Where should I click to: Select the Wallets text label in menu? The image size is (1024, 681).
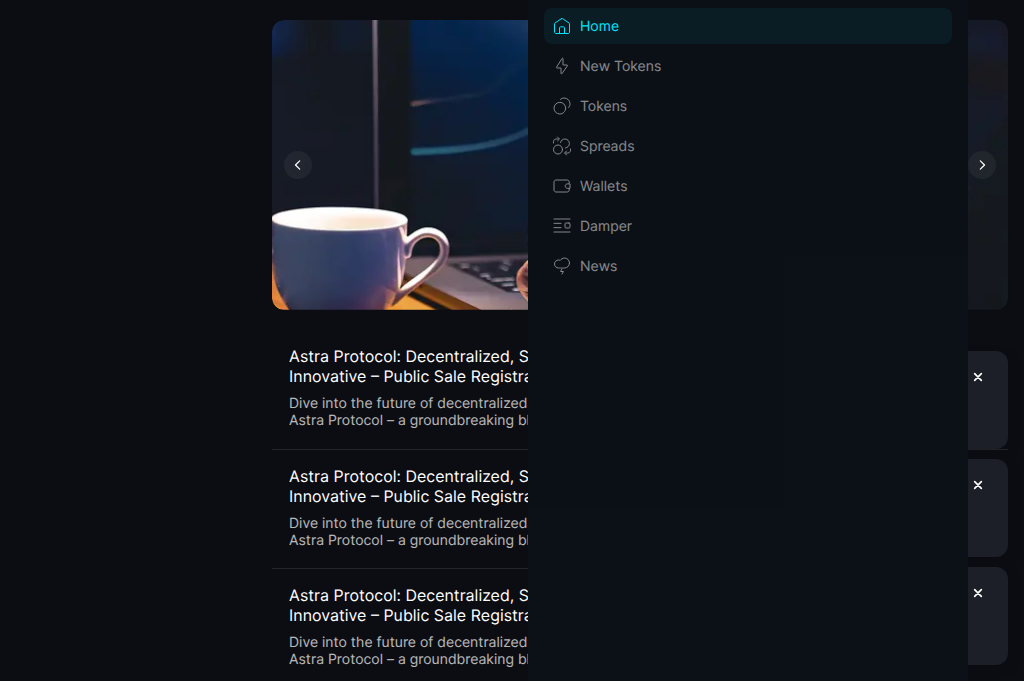604,186
